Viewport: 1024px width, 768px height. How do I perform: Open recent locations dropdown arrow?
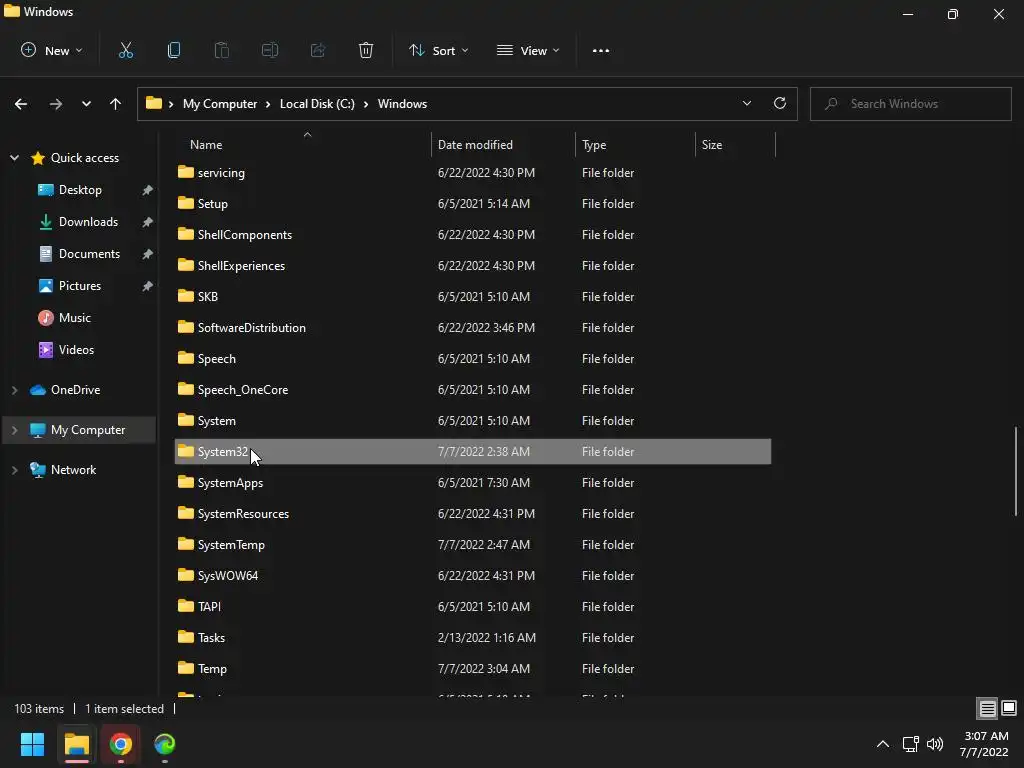coord(86,104)
